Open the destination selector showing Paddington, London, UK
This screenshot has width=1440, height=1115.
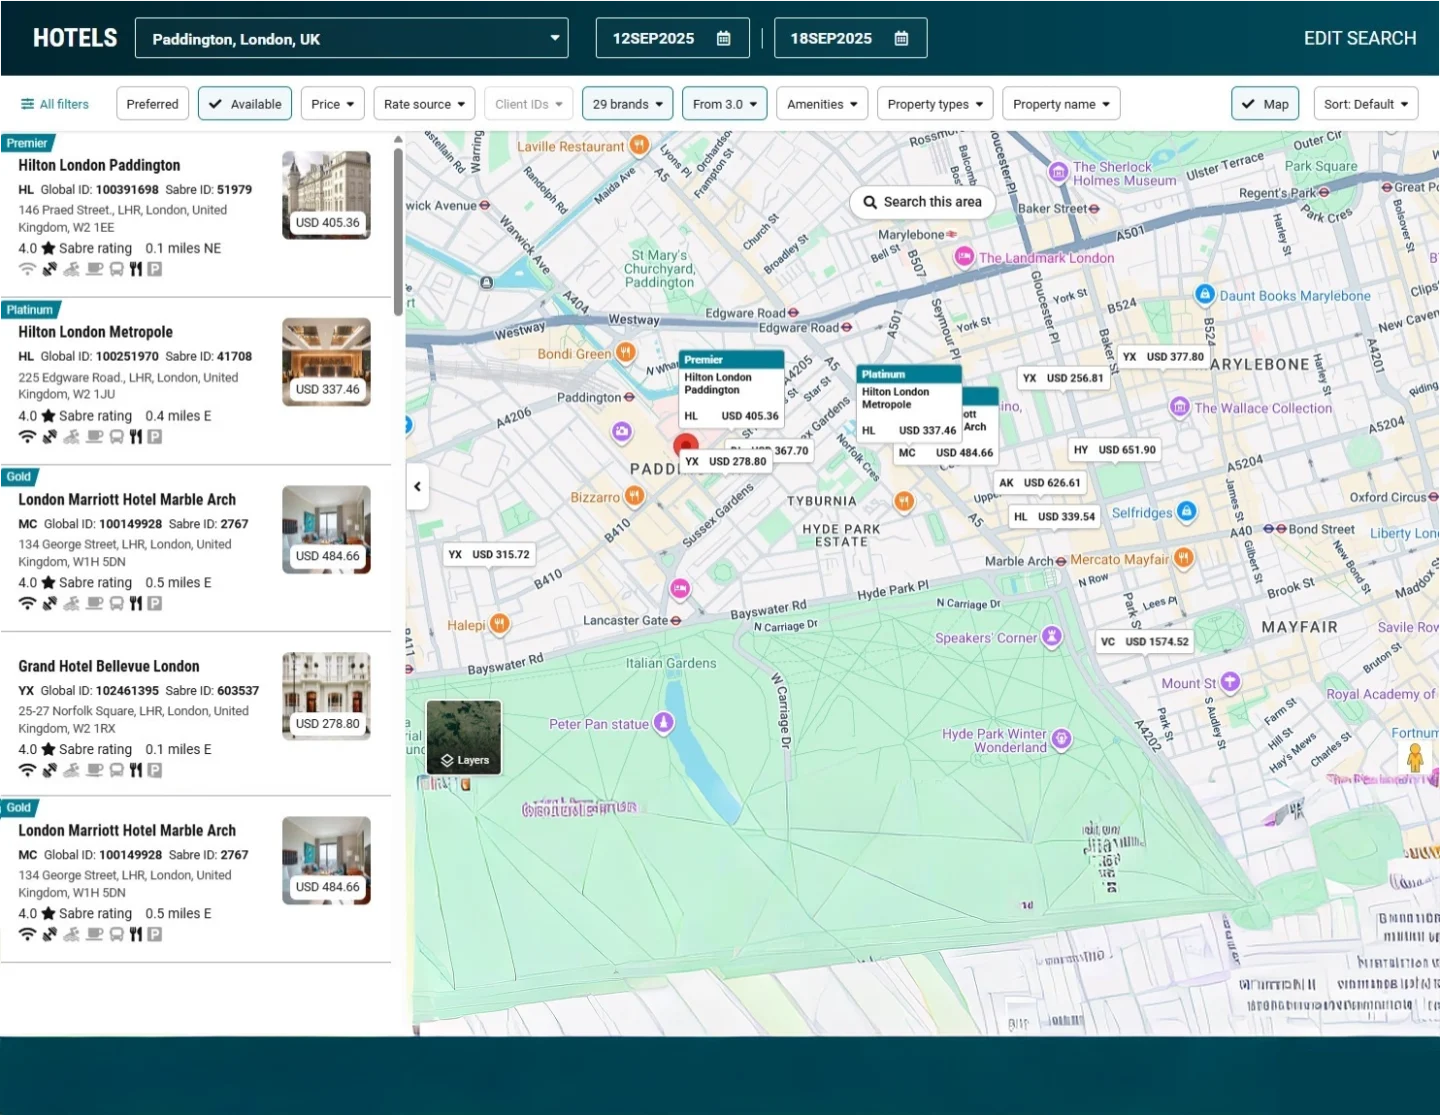[351, 37]
